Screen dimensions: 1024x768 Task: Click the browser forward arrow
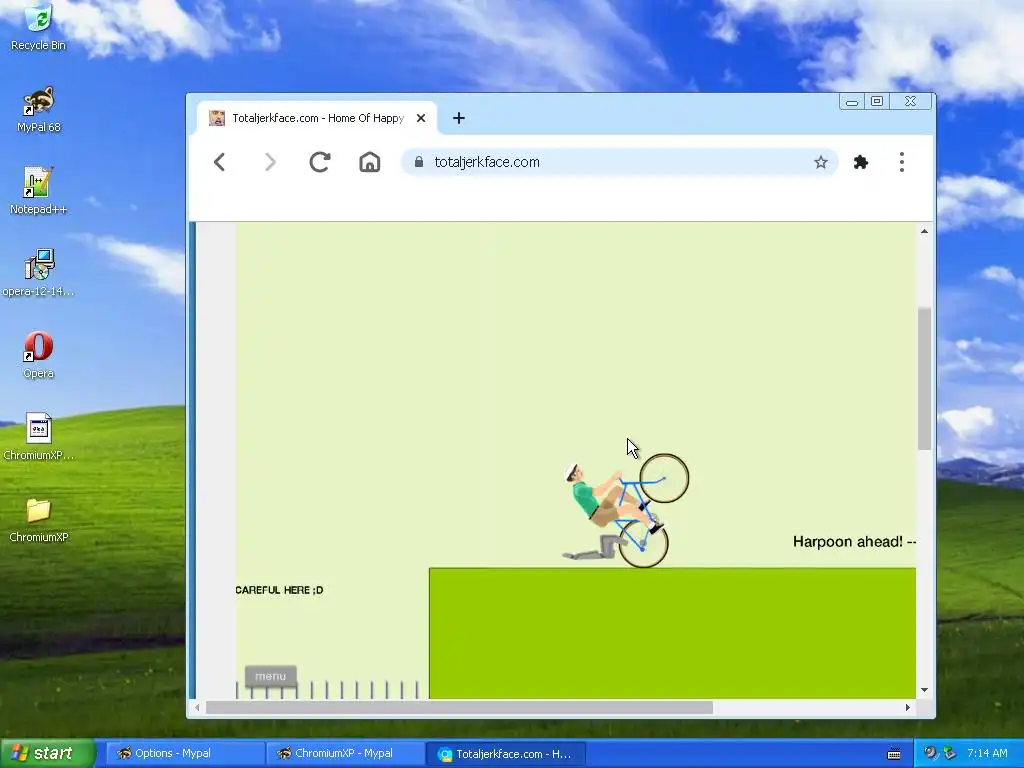coord(270,162)
